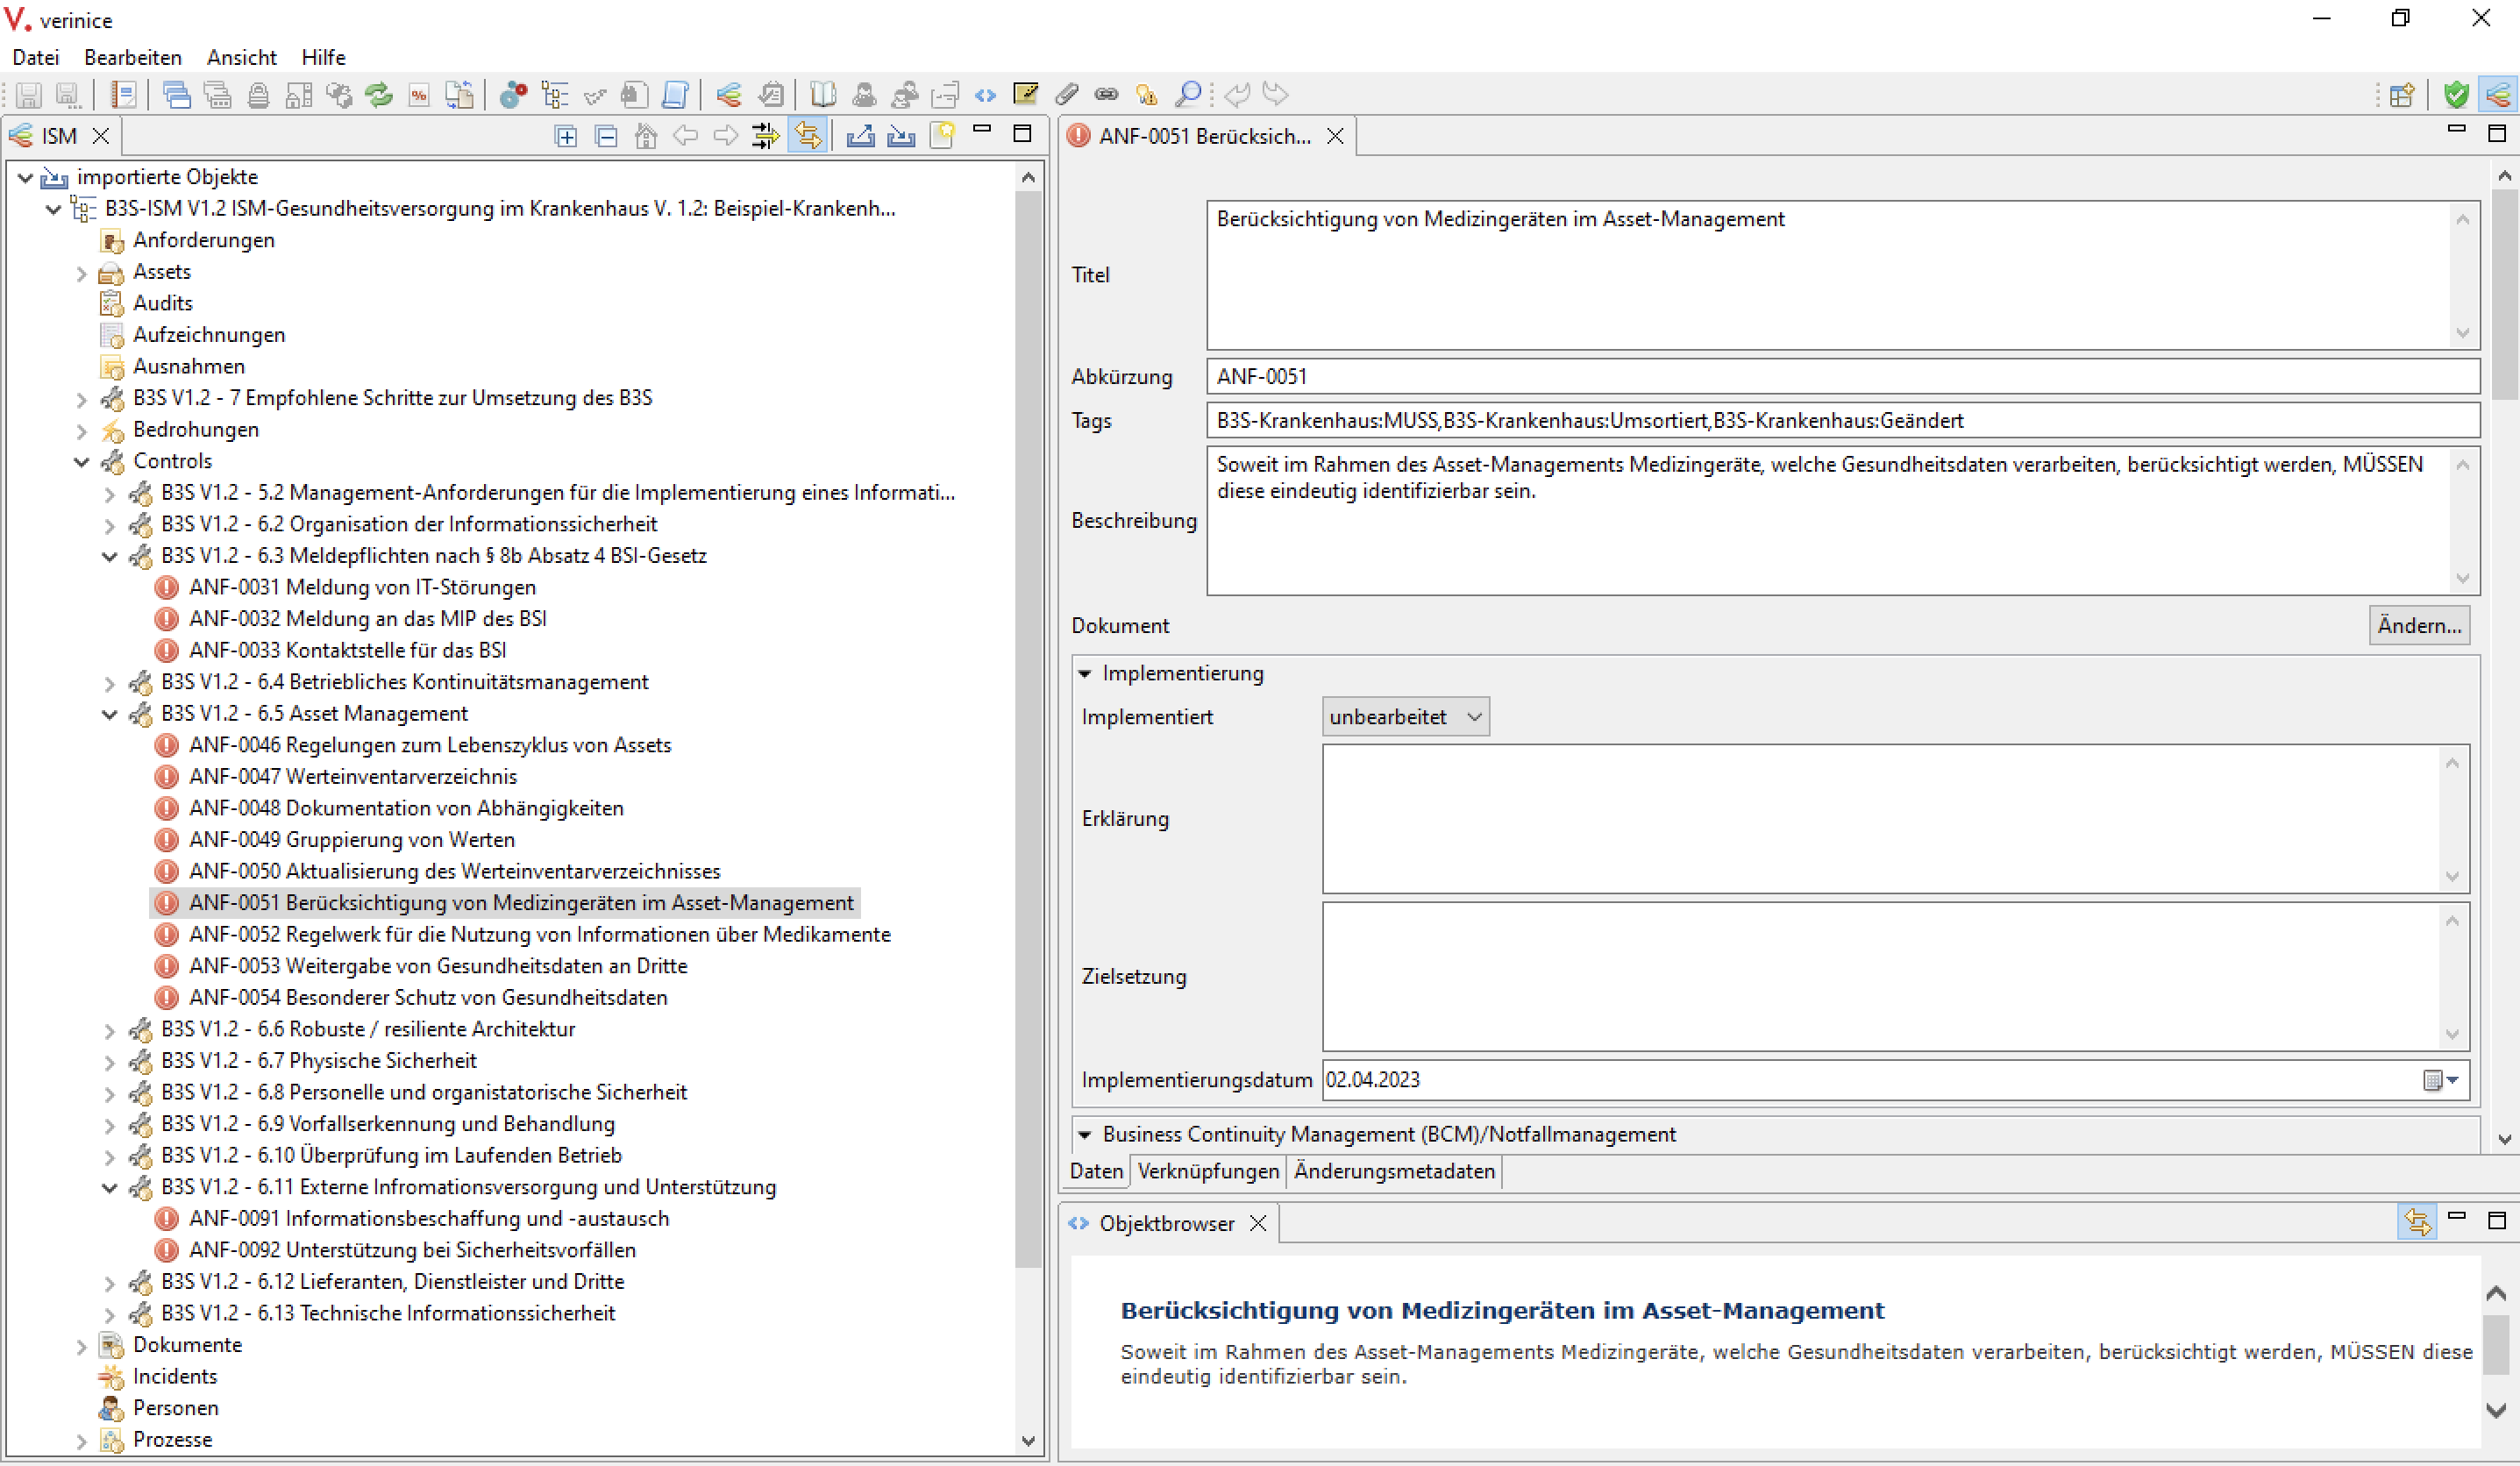The width and height of the screenshot is (2520, 1466).
Task: Close the ISM view tab
Action: coord(101,136)
